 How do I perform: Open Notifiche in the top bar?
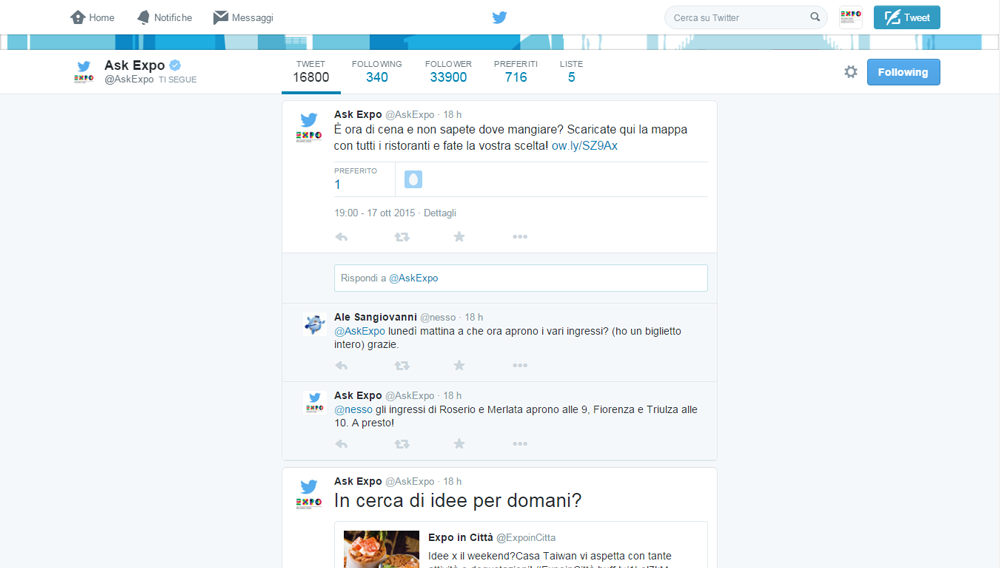point(165,17)
